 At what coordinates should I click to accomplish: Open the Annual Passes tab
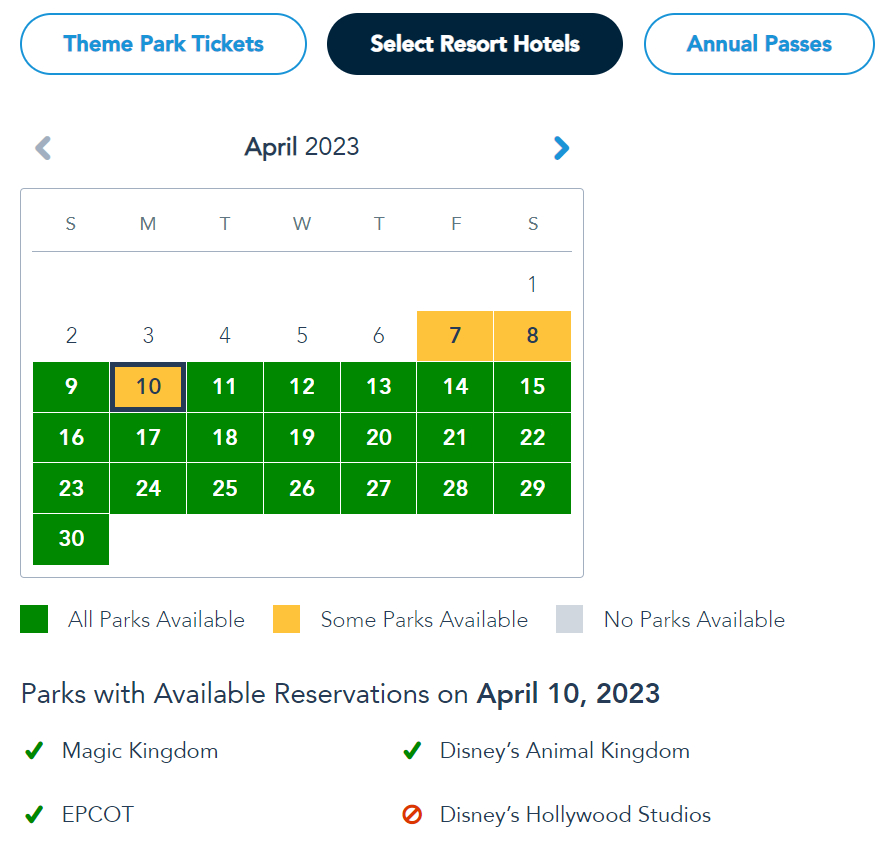pyautogui.click(x=759, y=44)
